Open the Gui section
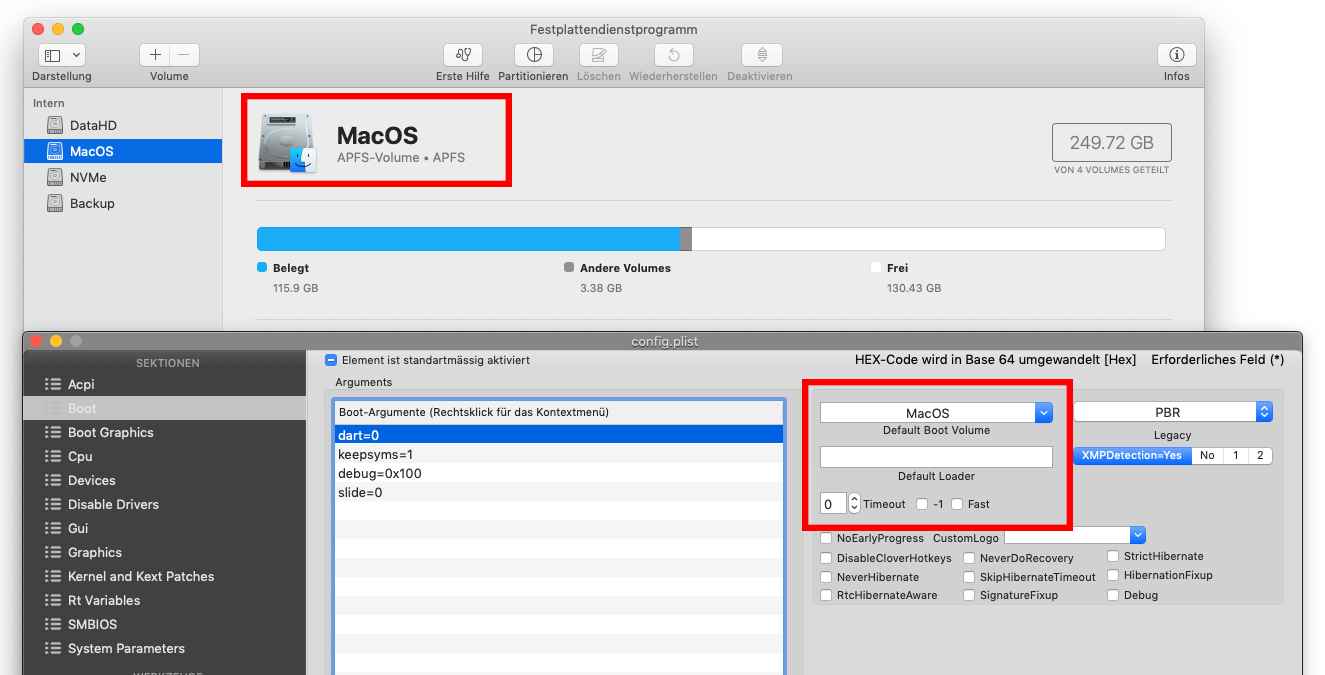 click(164, 528)
